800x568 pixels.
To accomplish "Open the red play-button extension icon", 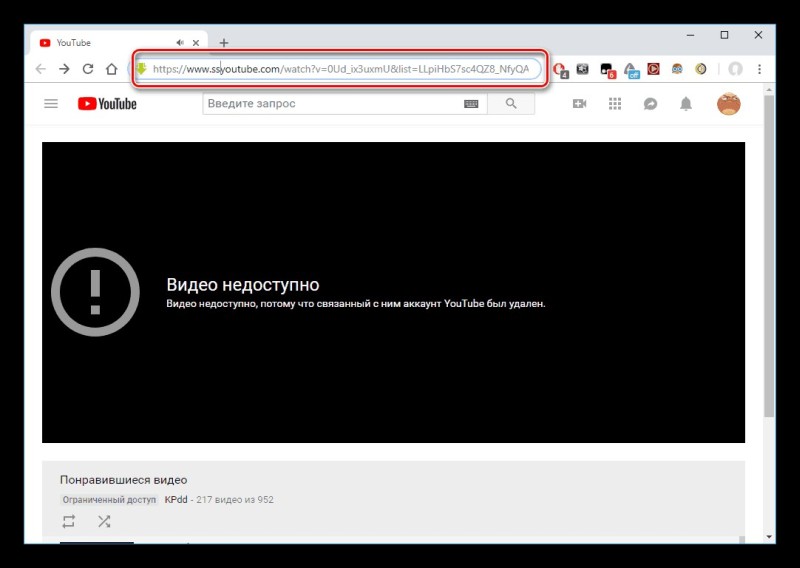I will click(x=653, y=69).
